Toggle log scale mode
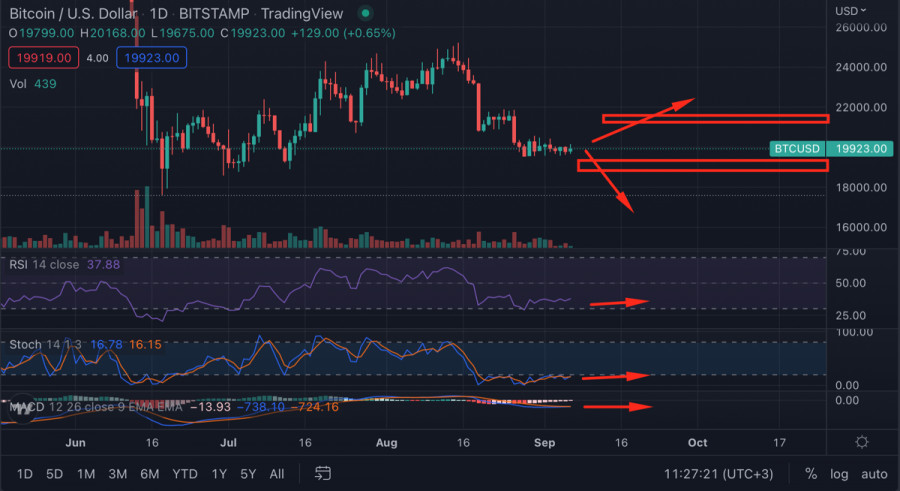Image resolution: width=900 pixels, height=491 pixels. click(839, 474)
